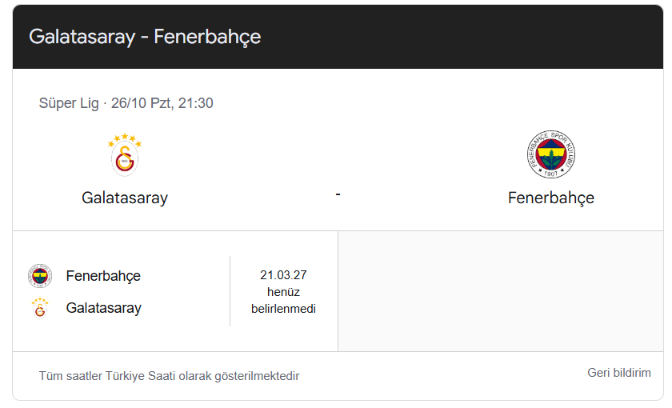Click the Süper Lig league label

pos(69,103)
